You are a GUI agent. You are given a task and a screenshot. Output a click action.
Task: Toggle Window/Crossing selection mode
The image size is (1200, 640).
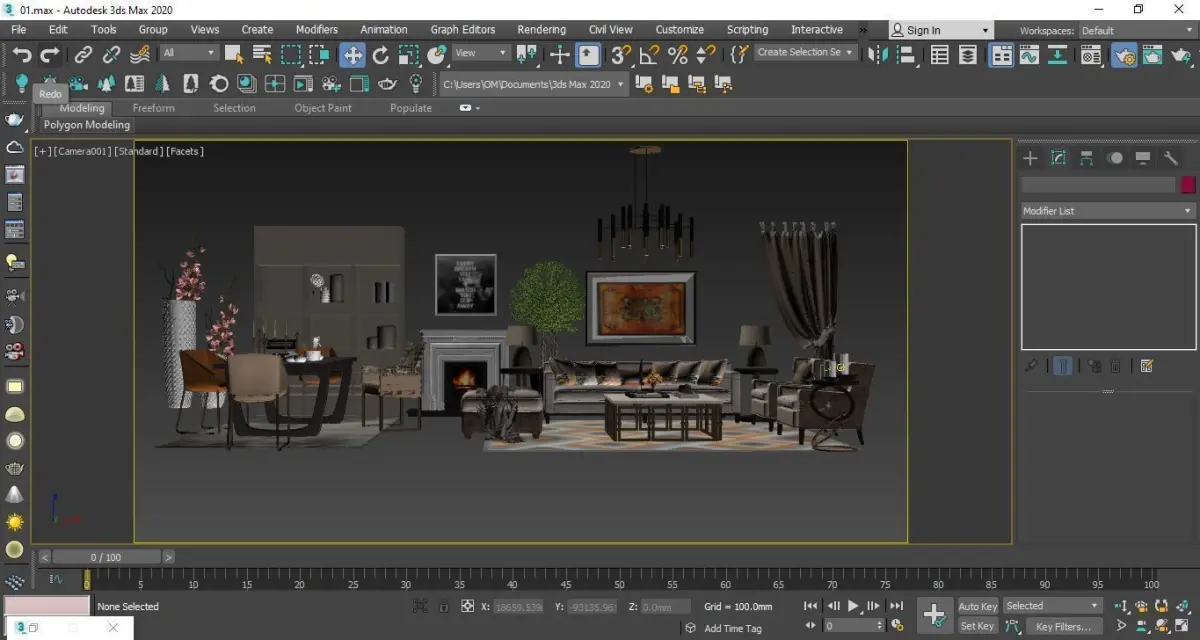click(x=320, y=54)
